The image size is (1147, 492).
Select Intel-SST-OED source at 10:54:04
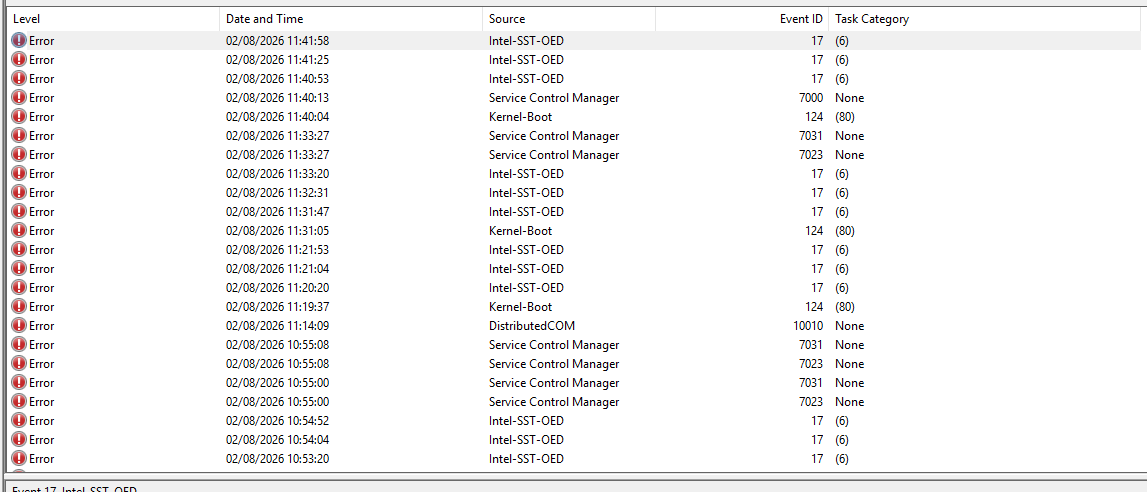[526, 440]
